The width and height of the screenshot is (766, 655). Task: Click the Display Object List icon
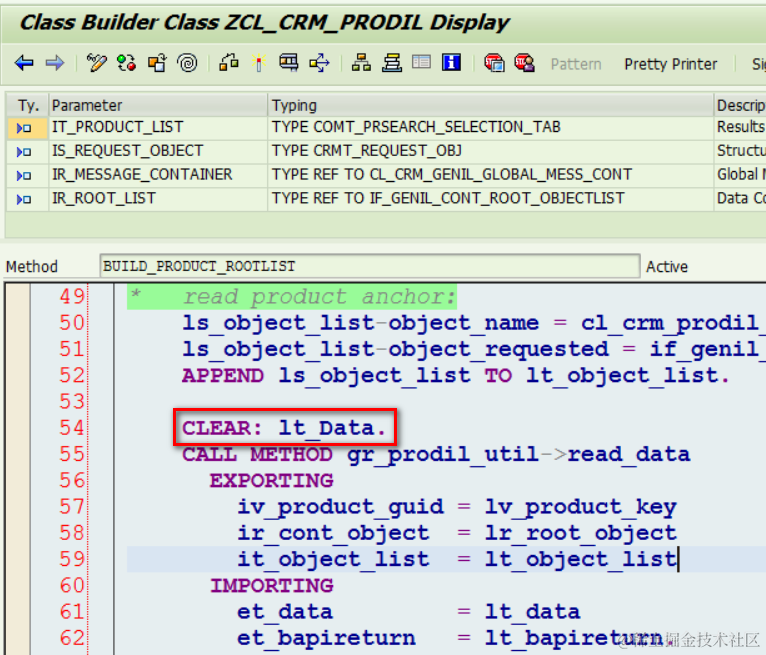click(319, 63)
